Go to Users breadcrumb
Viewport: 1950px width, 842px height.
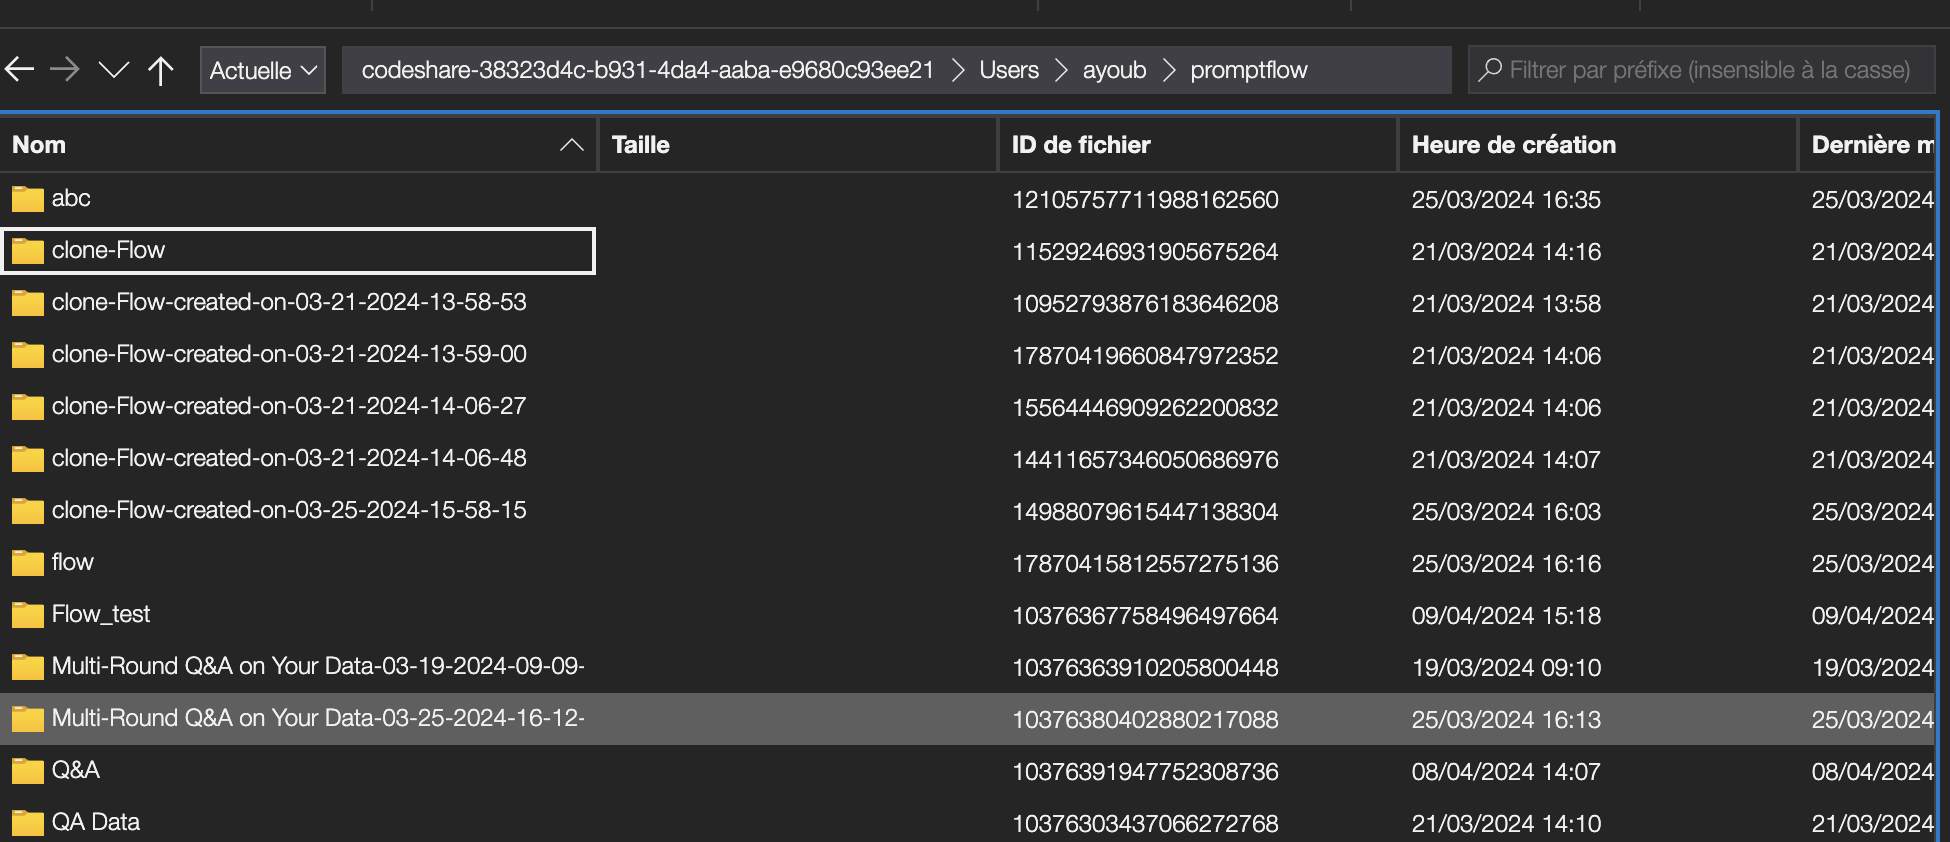coord(1009,70)
